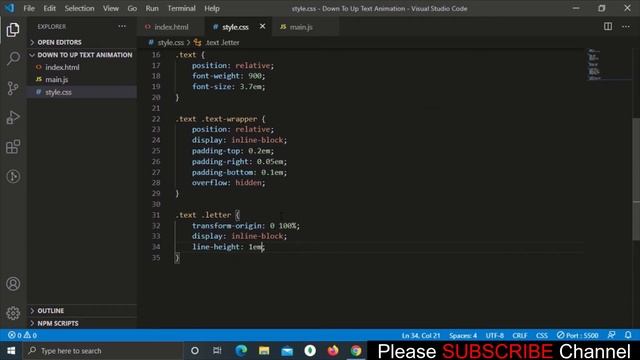Click the code minimap preview
The height and width of the screenshot is (360, 640).
pos(594,64)
